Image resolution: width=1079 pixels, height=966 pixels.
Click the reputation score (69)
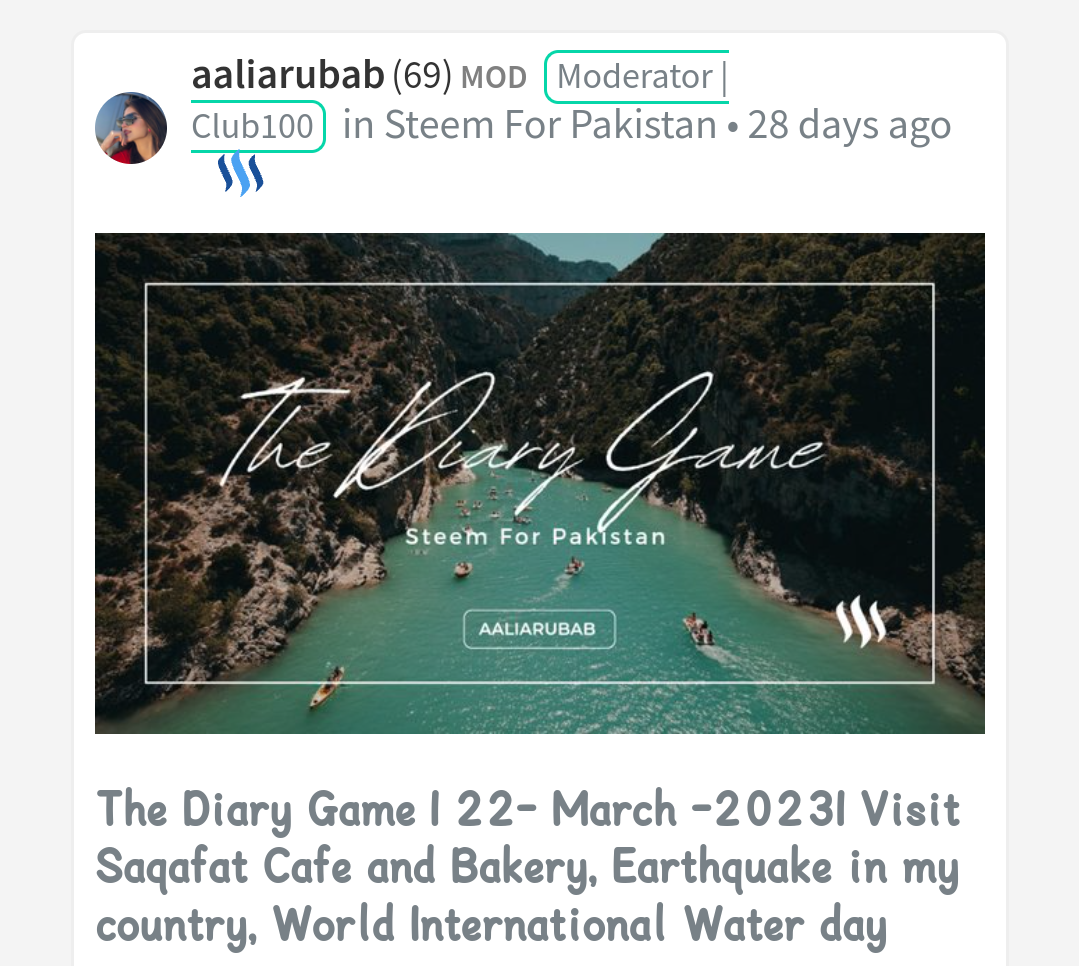click(422, 76)
